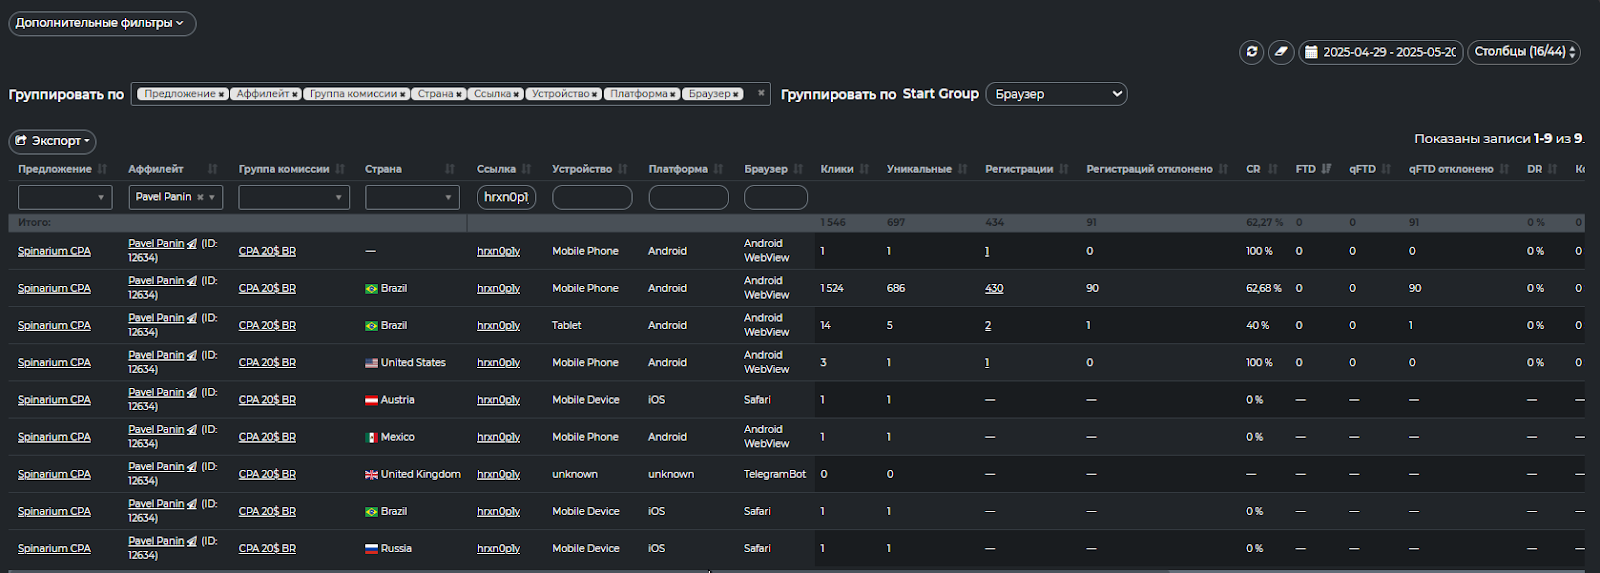Open the Столбцы (16/44) column selector
Screen dimensions: 1600x573
pyautogui.click(x=1523, y=52)
